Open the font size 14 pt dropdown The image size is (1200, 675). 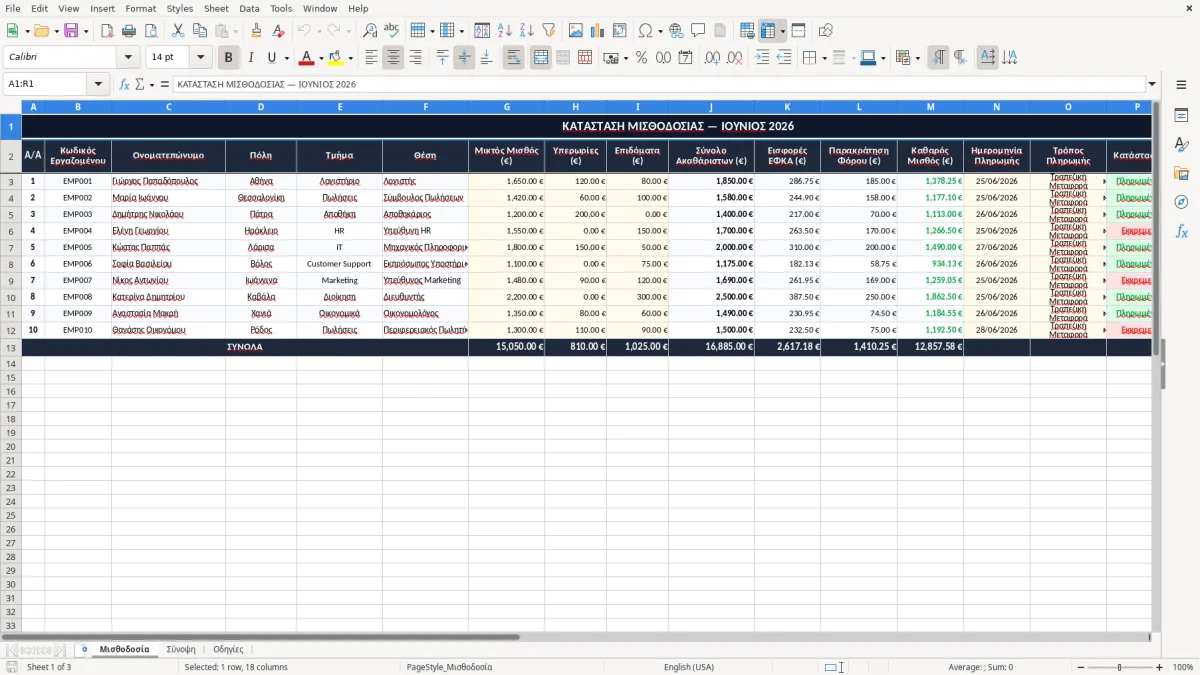coord(200,58)
